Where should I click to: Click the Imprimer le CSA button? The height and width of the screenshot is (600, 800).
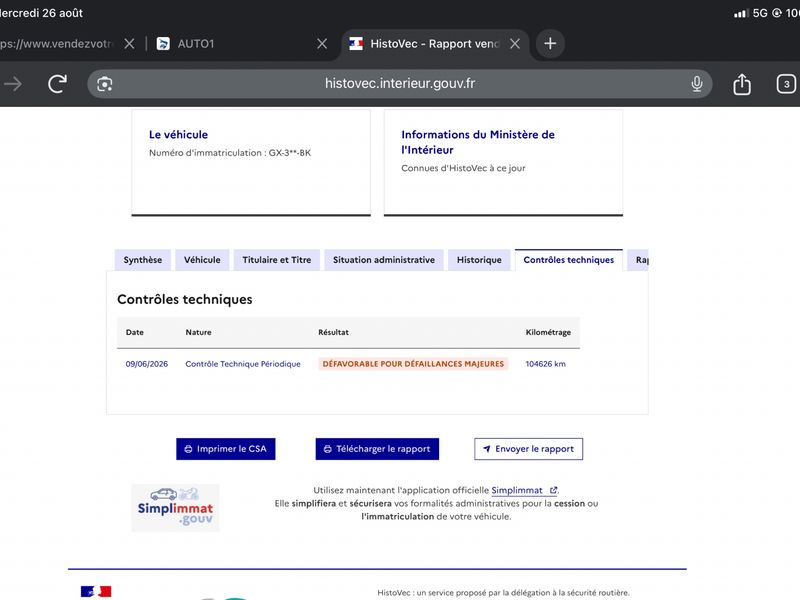click(x=226, y=449)
